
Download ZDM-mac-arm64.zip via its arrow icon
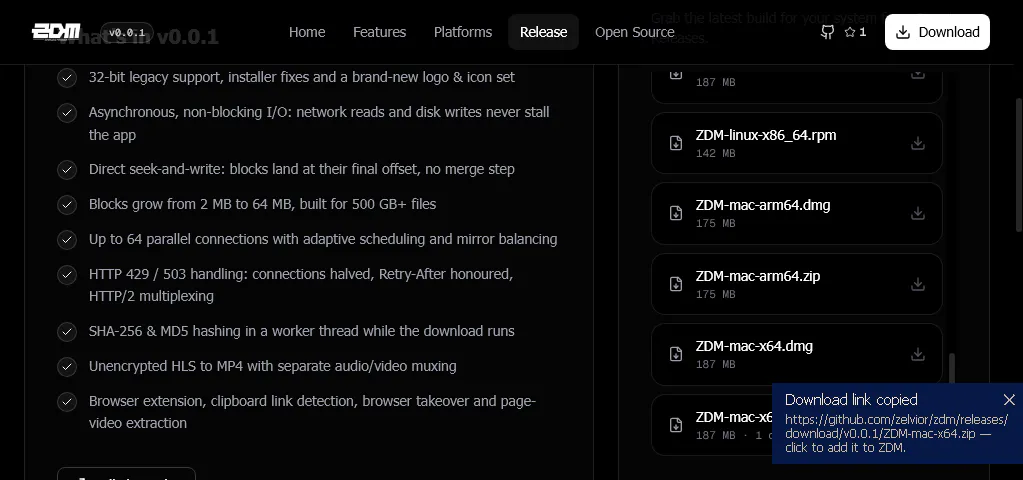point(918,284)
